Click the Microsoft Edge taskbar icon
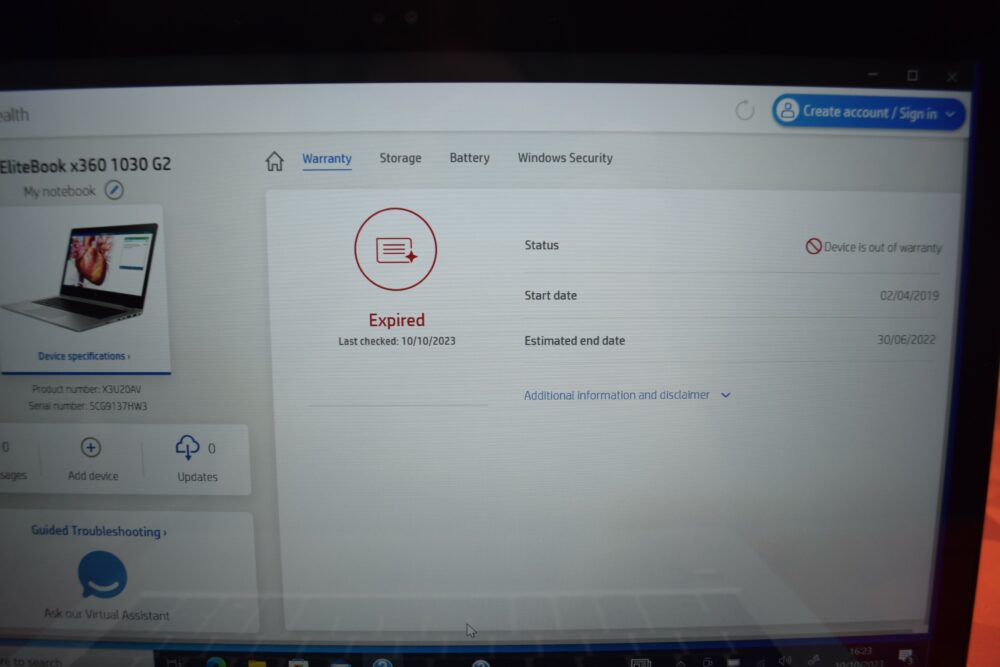 [216, 663]
